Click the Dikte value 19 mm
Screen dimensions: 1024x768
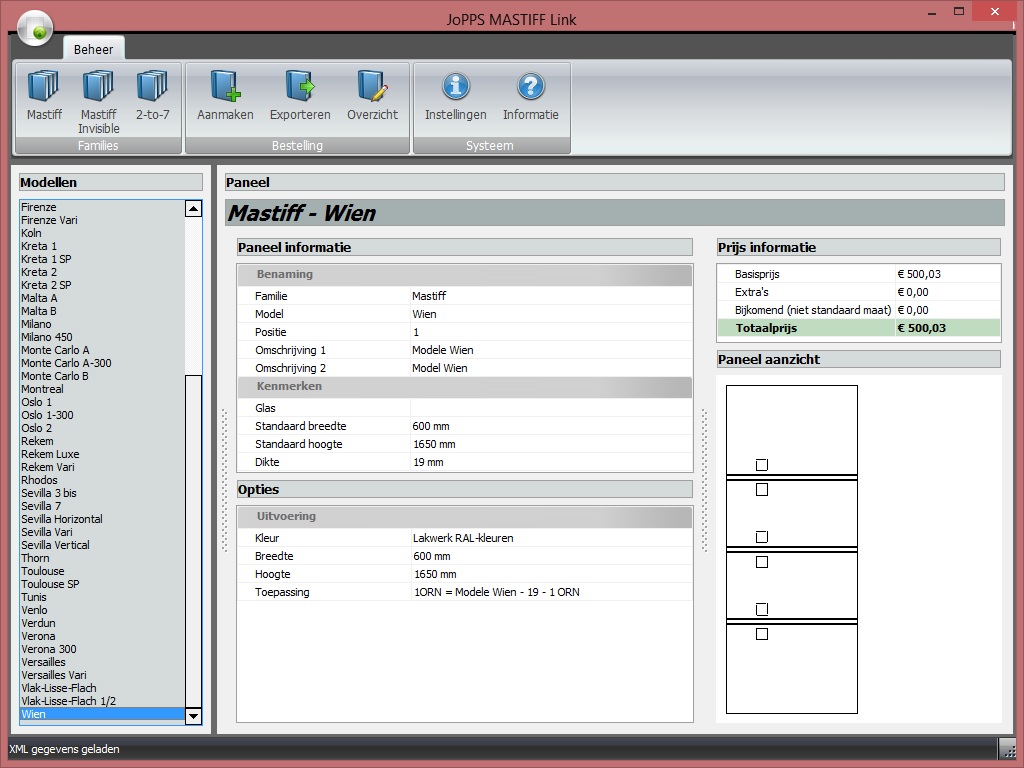point(428,462)
